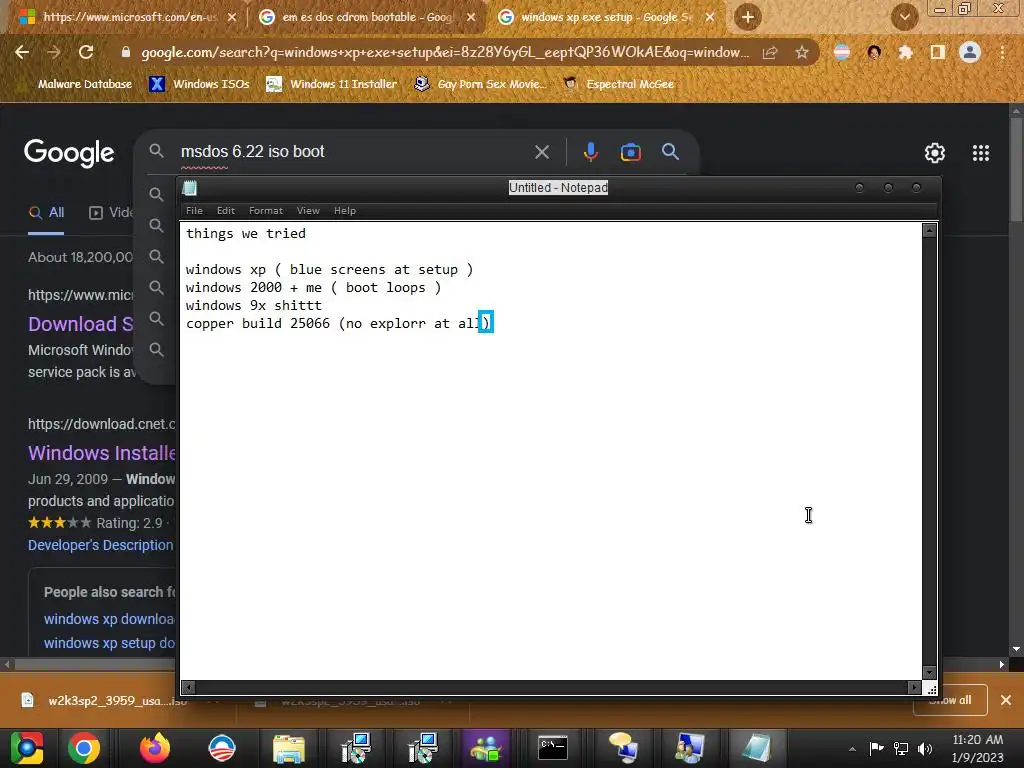
Task: Click Notepad horizontal scrollbar left arrow
Action: [188, 687]
